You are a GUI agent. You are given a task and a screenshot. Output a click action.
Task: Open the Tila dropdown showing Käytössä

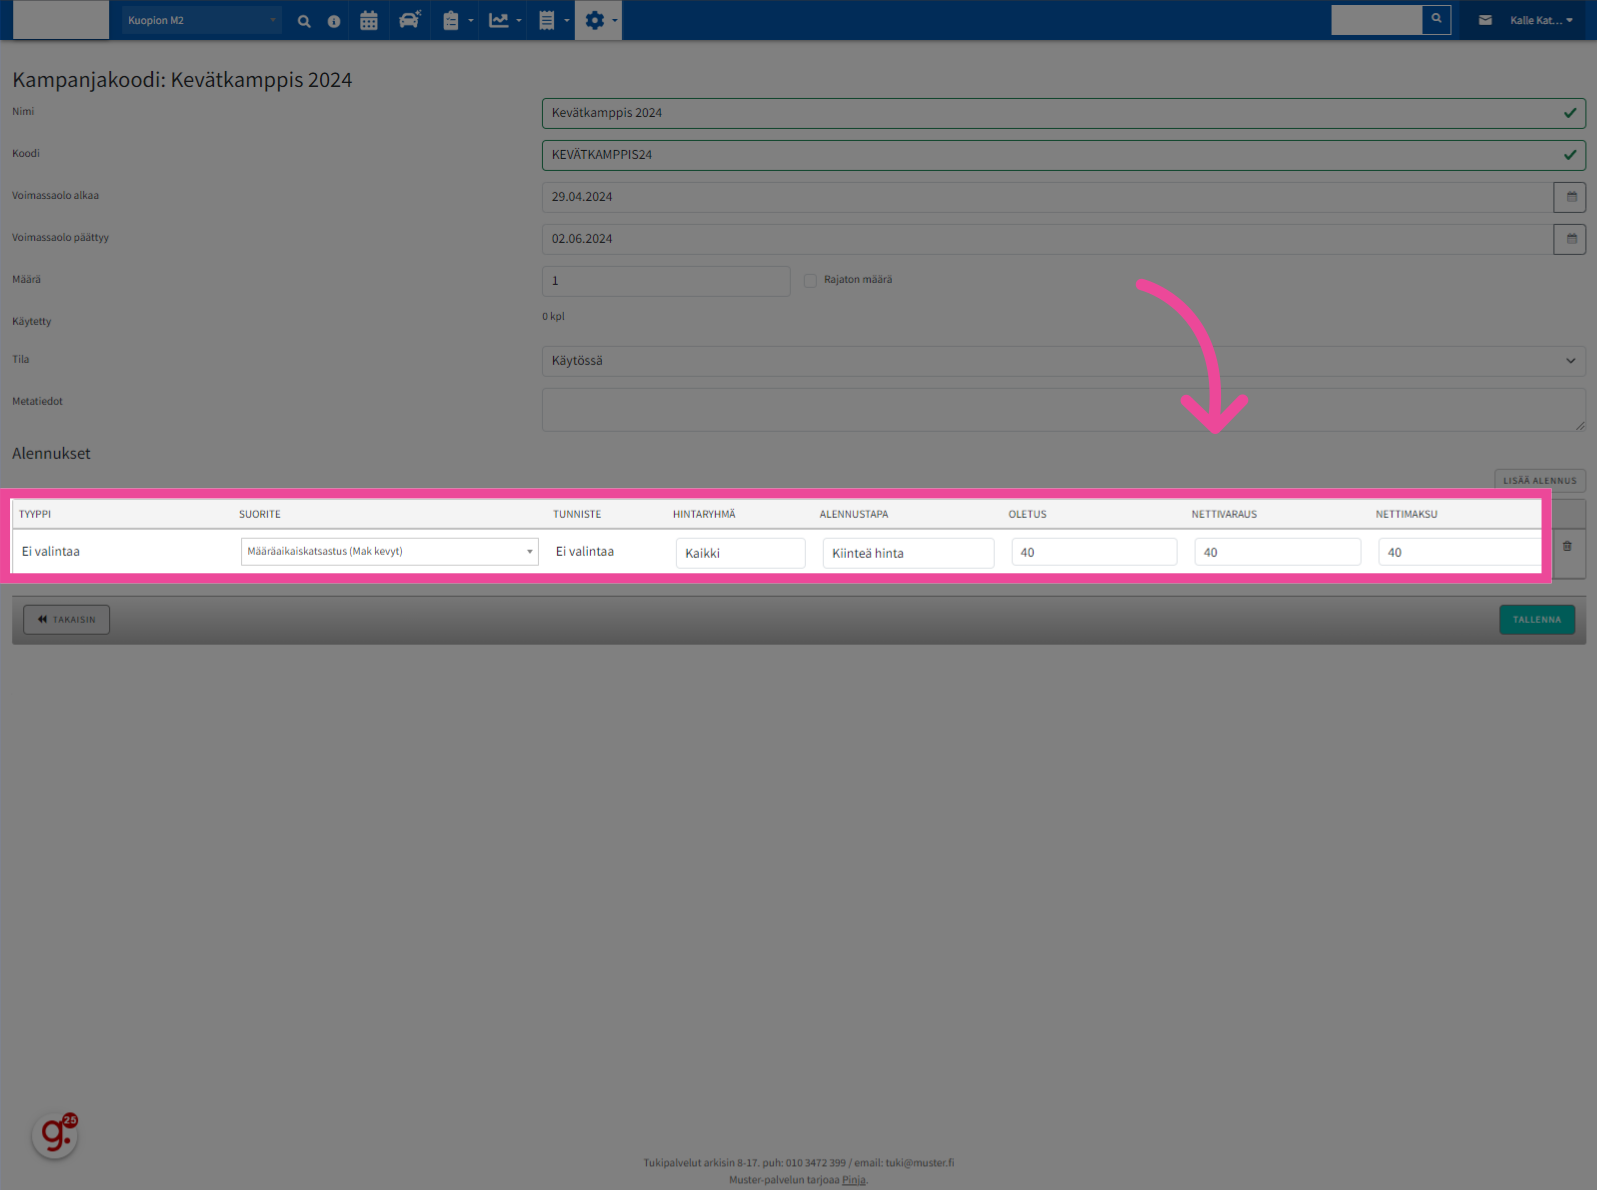coord(1063,361)
